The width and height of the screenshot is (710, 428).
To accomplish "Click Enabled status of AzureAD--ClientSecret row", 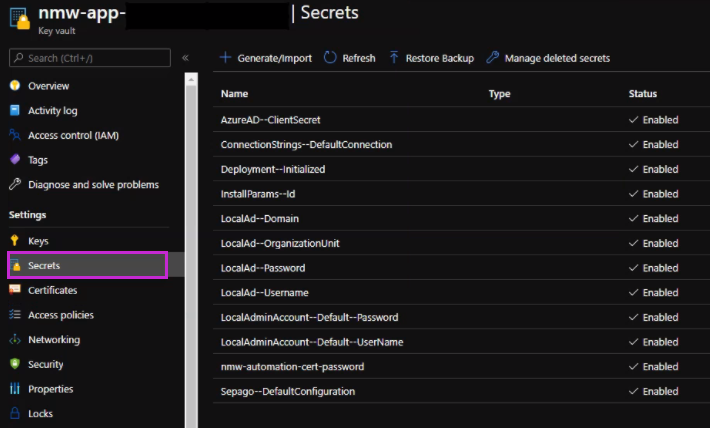I will 653,120.
